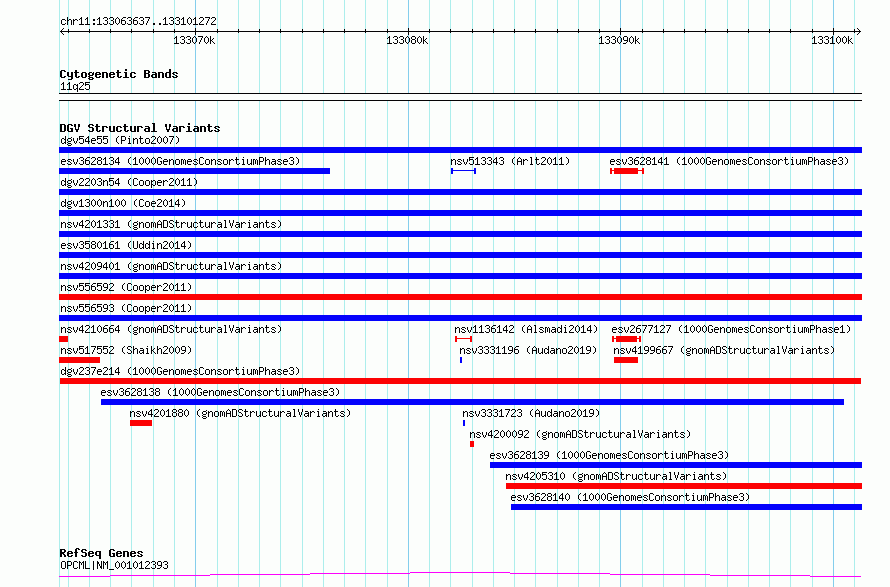Select dgv1300n100 (Coe2014) label

point(123,203)
